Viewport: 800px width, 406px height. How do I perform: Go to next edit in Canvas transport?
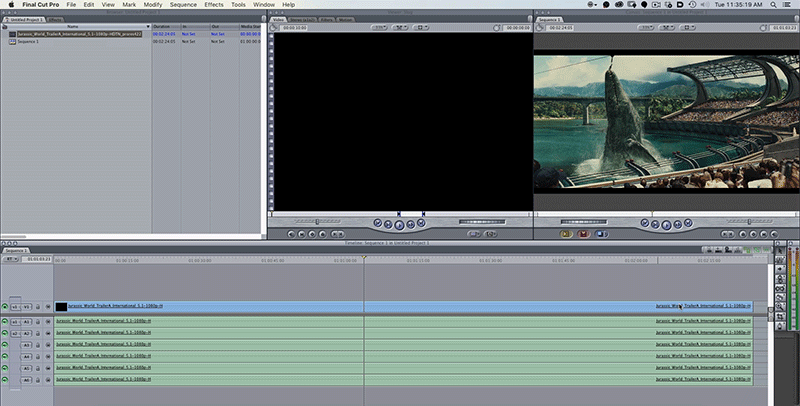(x=688, y=223)
